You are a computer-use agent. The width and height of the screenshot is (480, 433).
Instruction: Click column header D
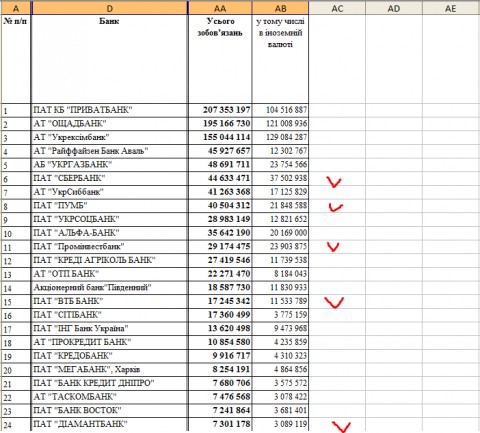[110, 8]
